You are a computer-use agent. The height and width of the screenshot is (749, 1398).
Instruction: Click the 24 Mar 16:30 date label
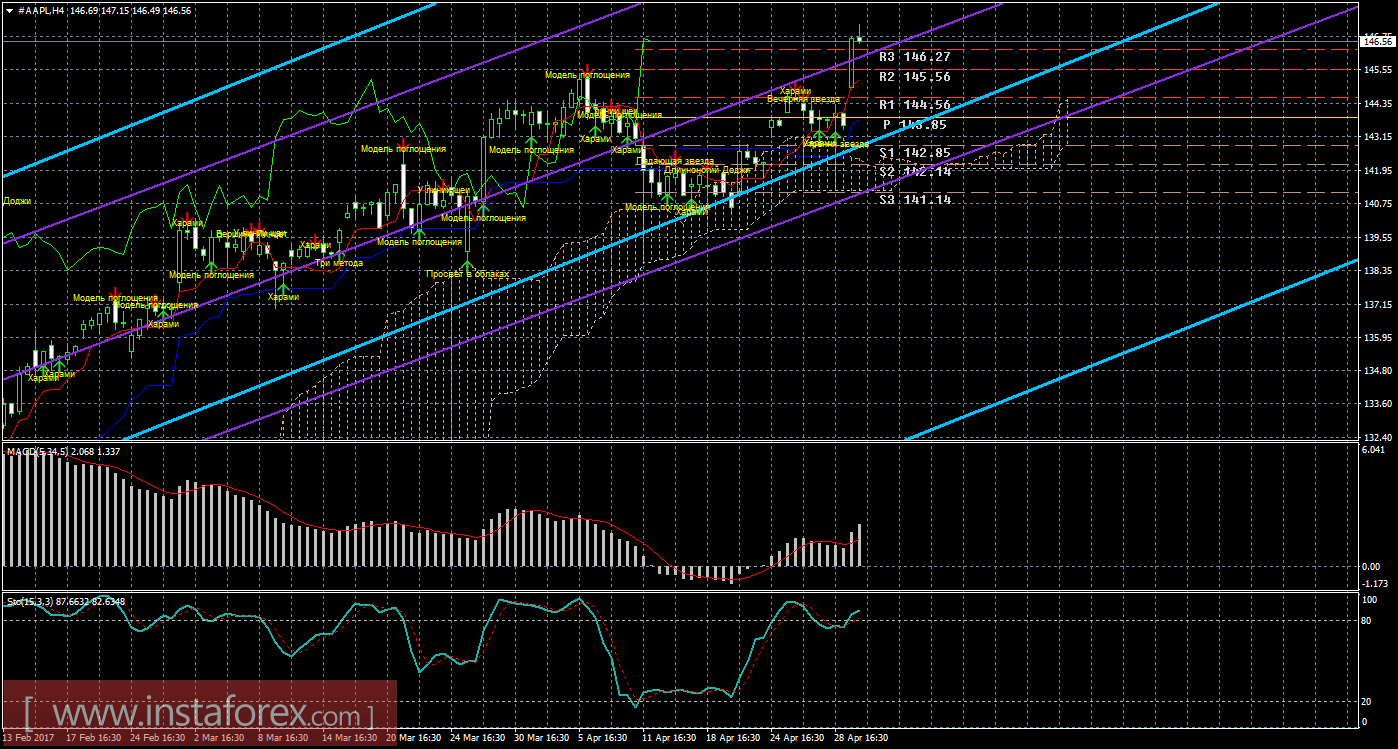click(477, 738)
